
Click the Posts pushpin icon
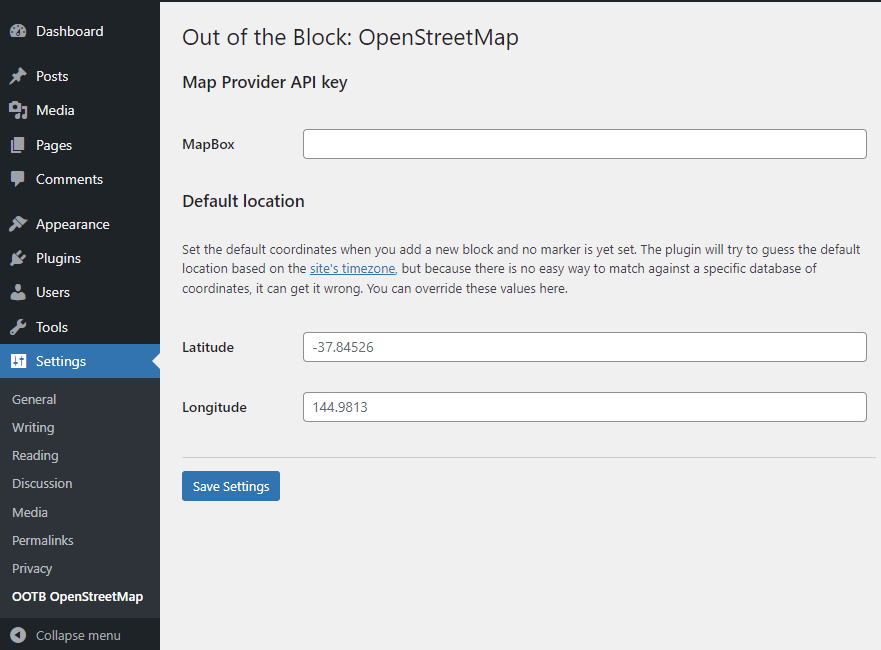point(18,76)
